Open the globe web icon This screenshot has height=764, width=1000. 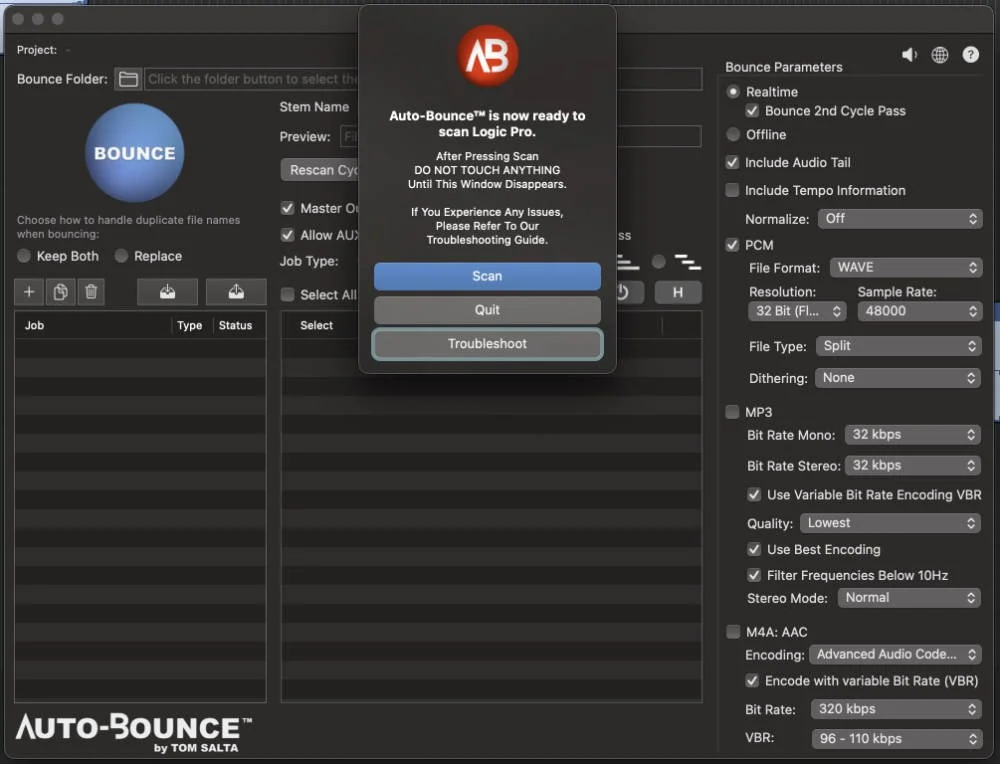[x=939, y=55]
